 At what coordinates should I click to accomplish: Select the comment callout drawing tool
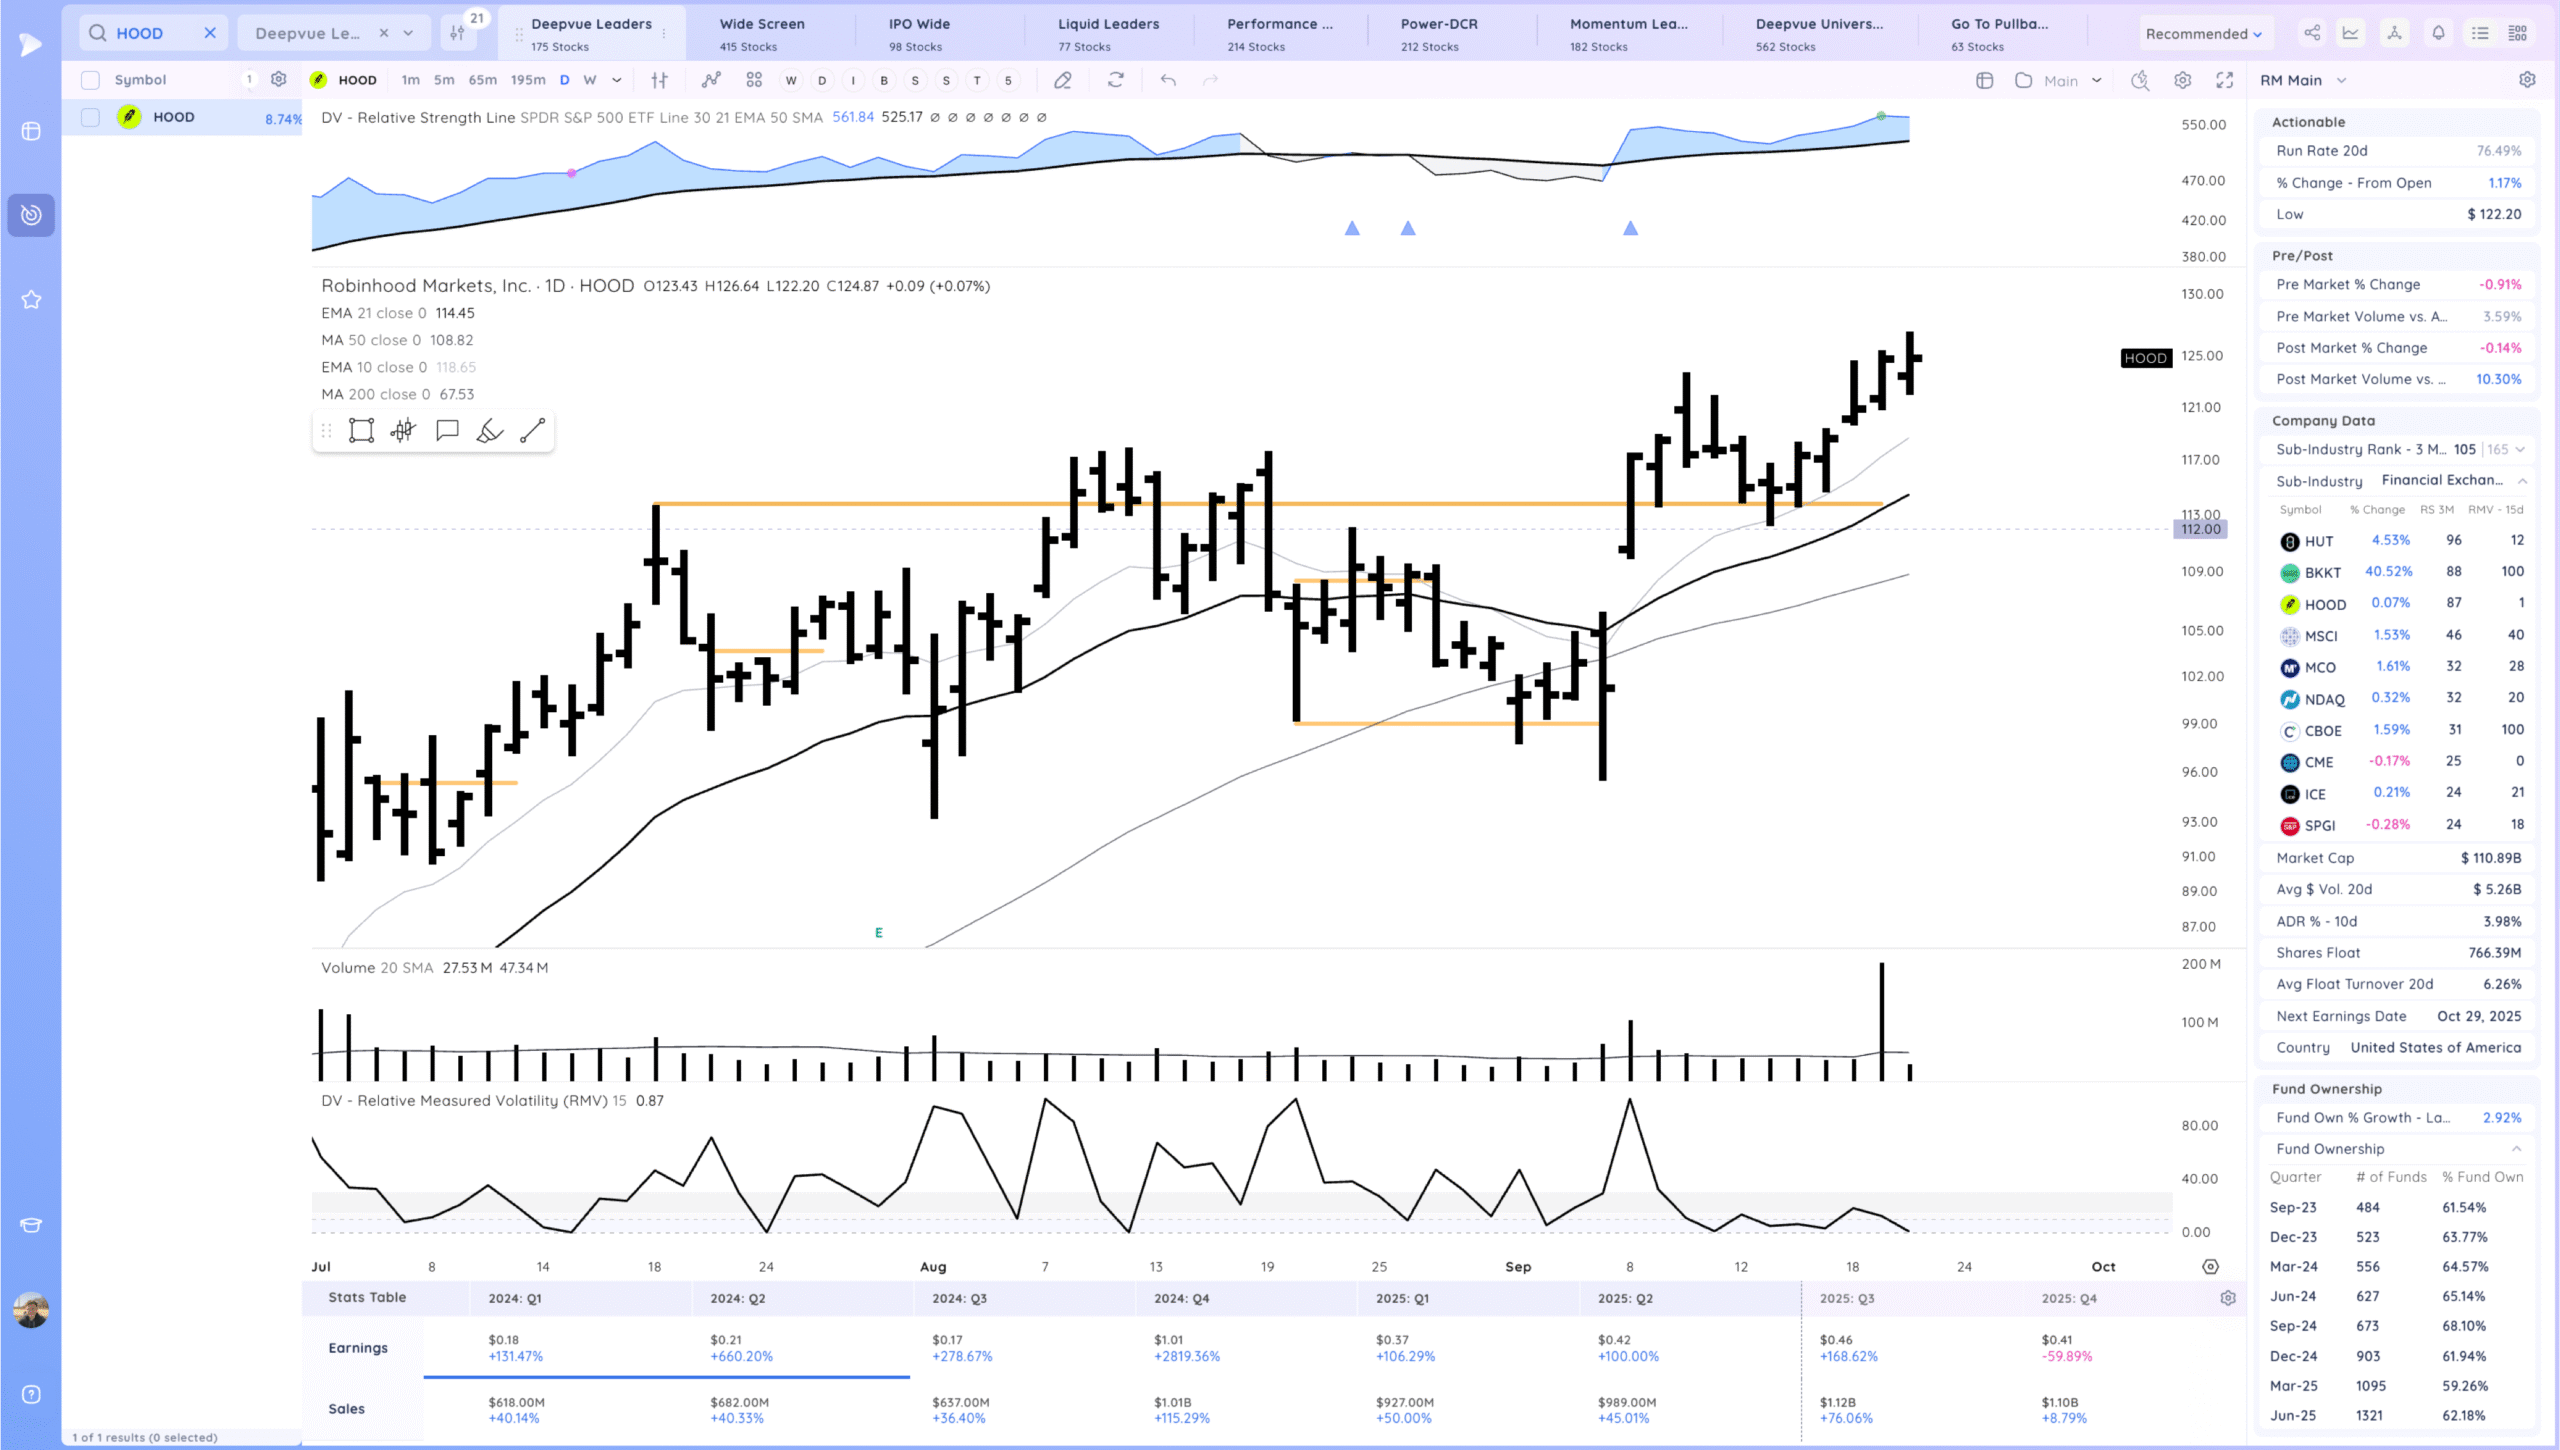click(x=447, y=431)
